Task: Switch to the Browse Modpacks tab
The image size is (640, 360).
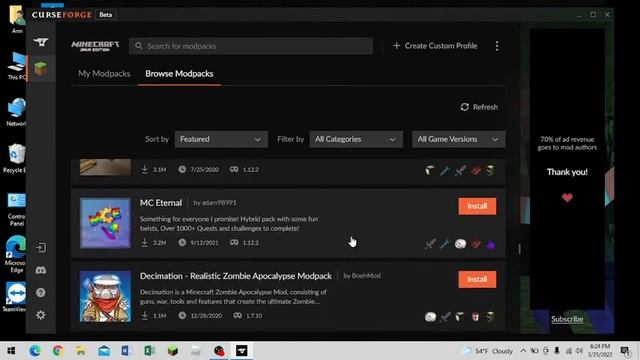Action: pyautogui.click(x=179, y=73)
